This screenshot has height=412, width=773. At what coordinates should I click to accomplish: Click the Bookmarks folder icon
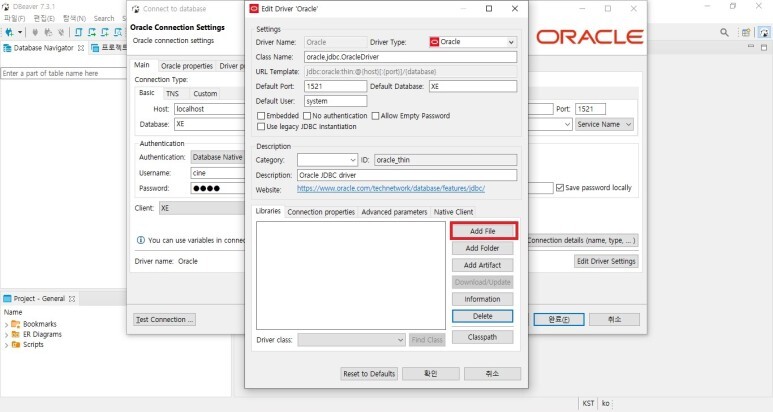tap(16, 324)
